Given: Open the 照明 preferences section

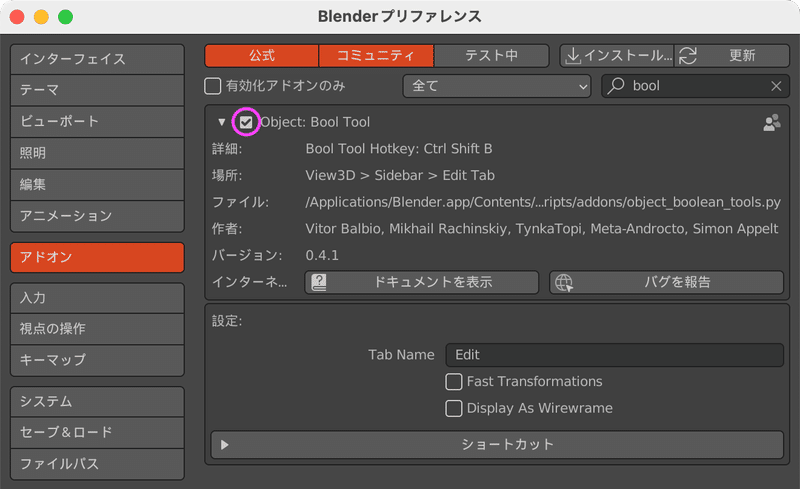Looking at the screenshot, I should coord(97,153).
